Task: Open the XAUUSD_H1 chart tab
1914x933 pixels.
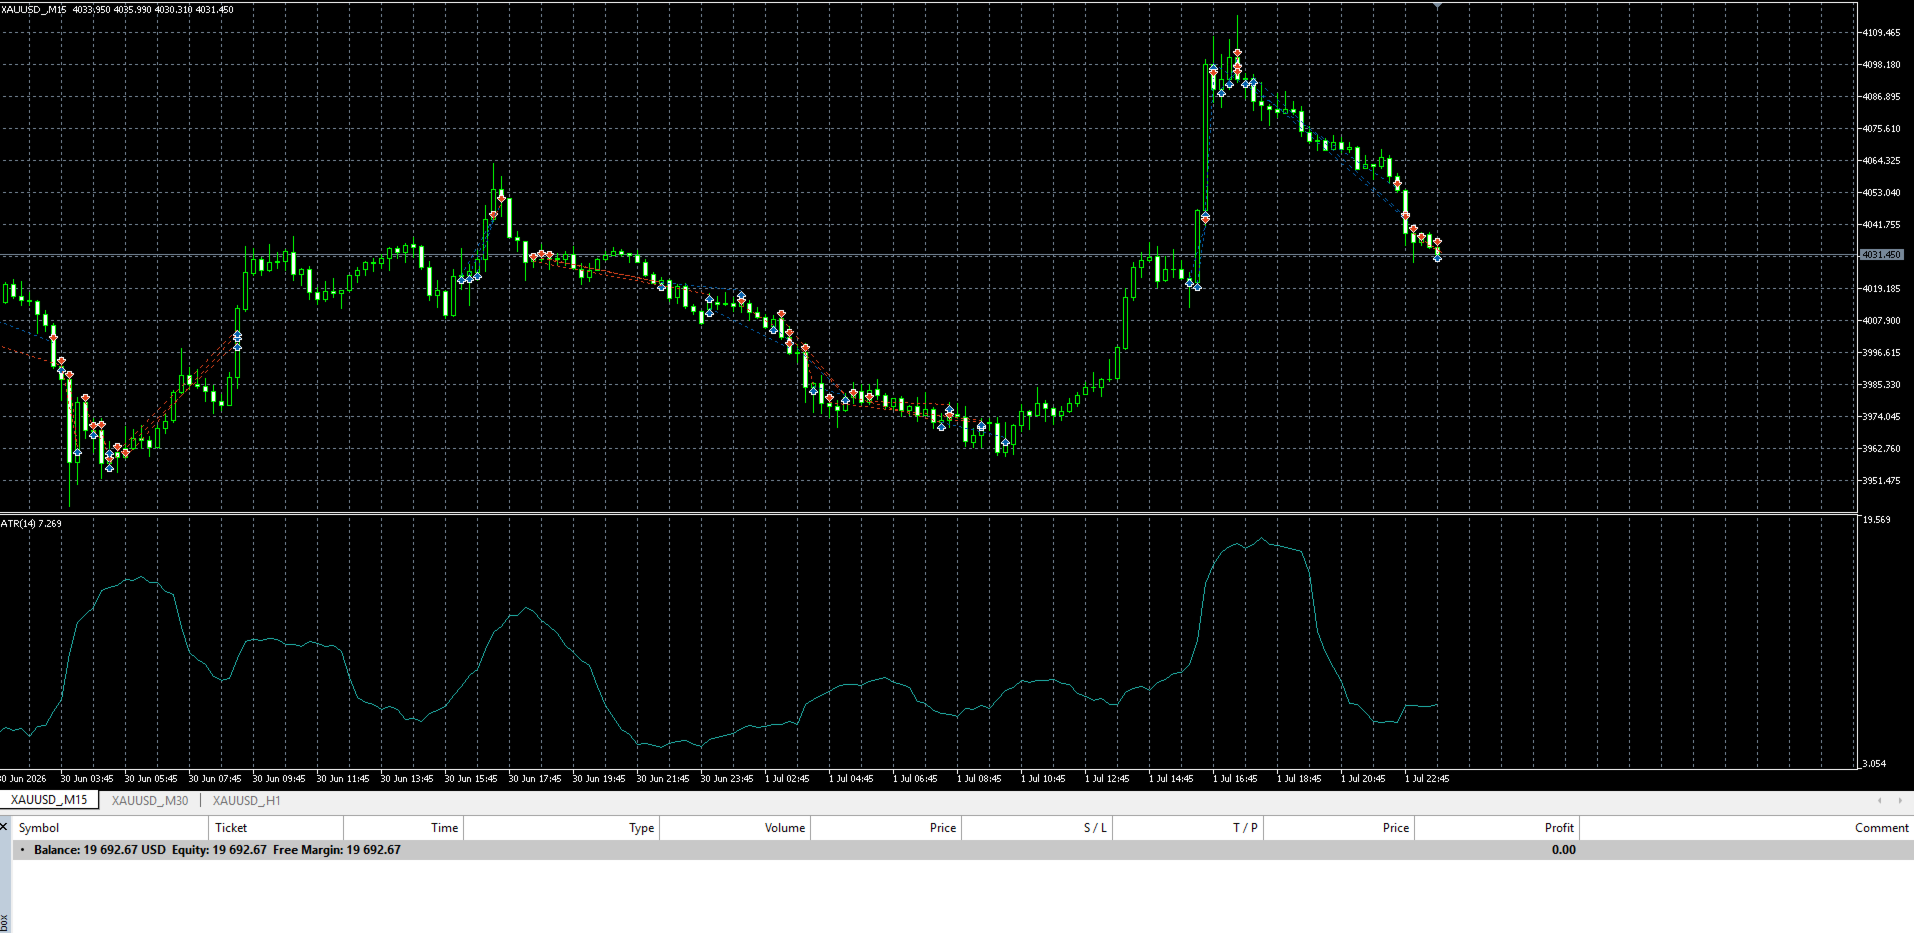Action: pos(246,800)
